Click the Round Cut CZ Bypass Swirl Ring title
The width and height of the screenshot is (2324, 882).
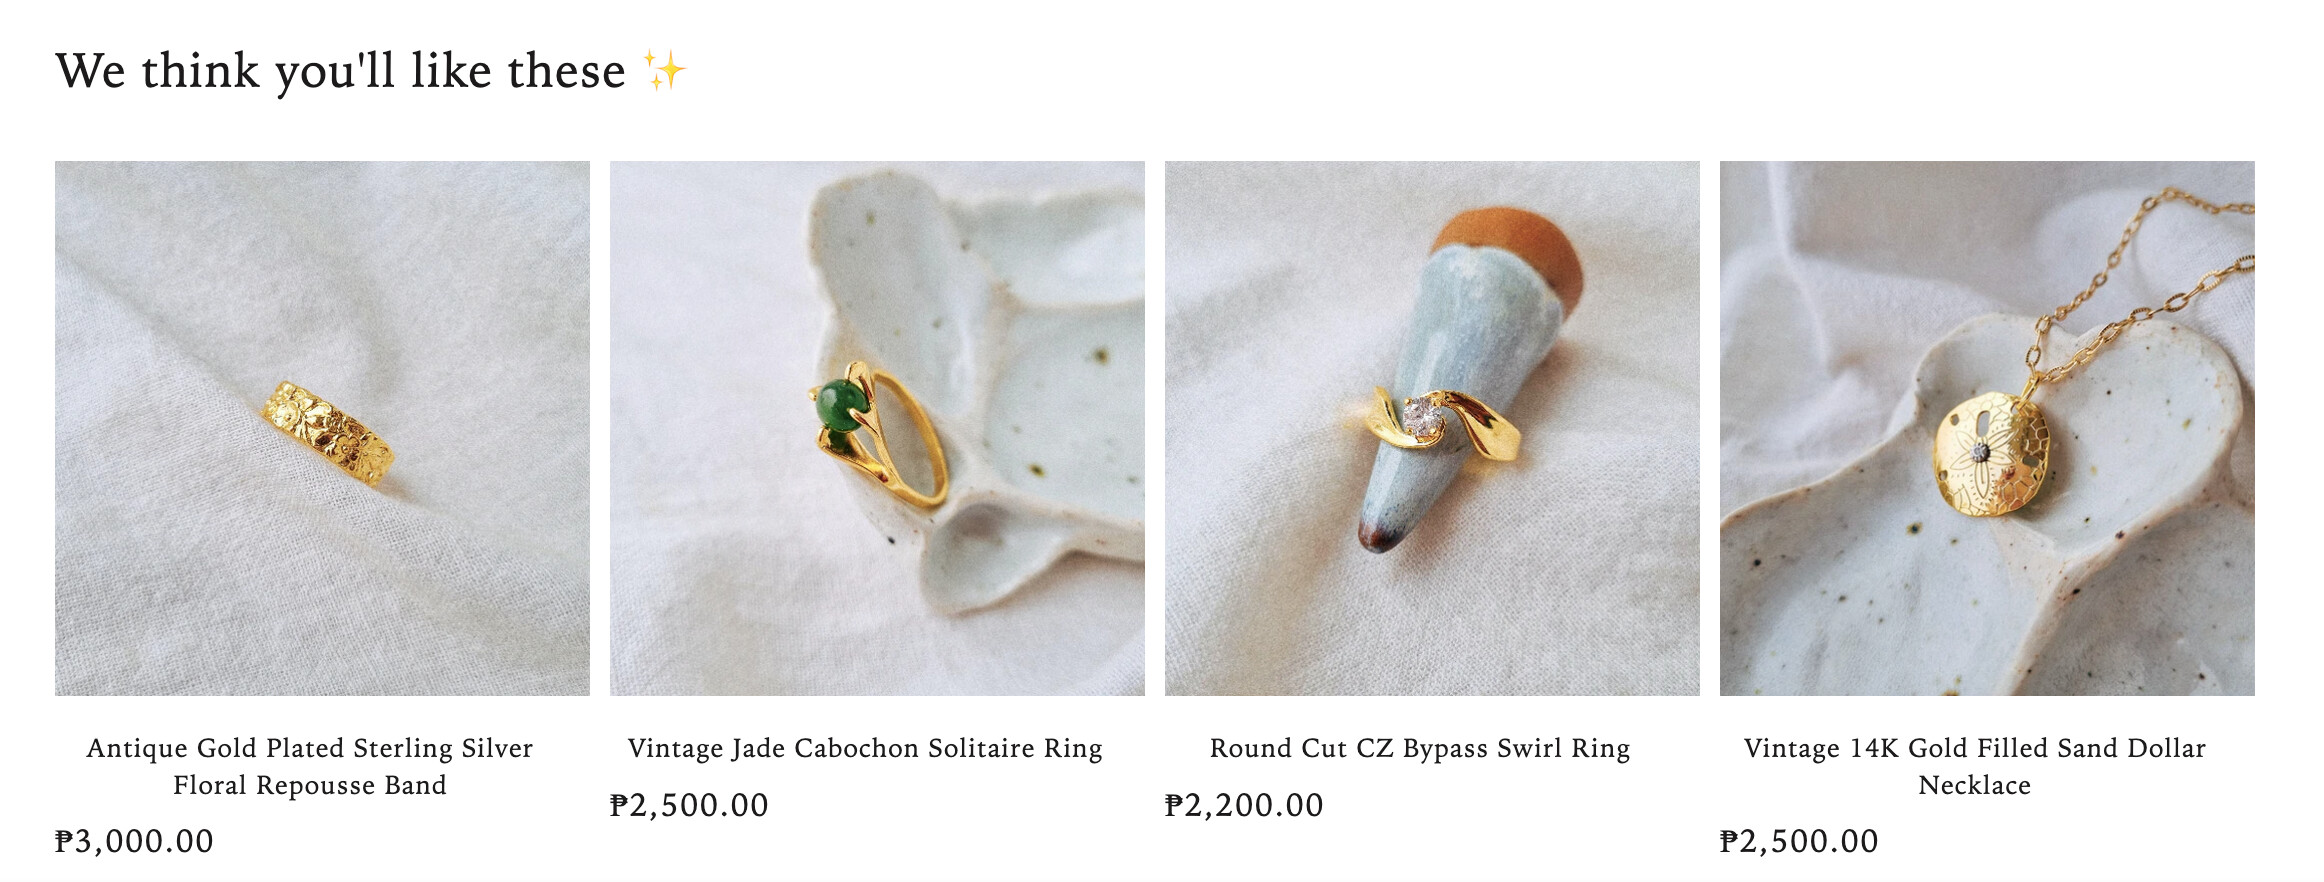(x=1420, y=748)
